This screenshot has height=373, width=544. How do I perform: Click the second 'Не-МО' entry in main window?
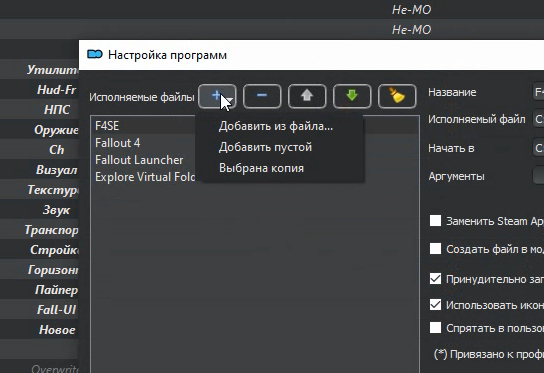(x=411, y=29)
